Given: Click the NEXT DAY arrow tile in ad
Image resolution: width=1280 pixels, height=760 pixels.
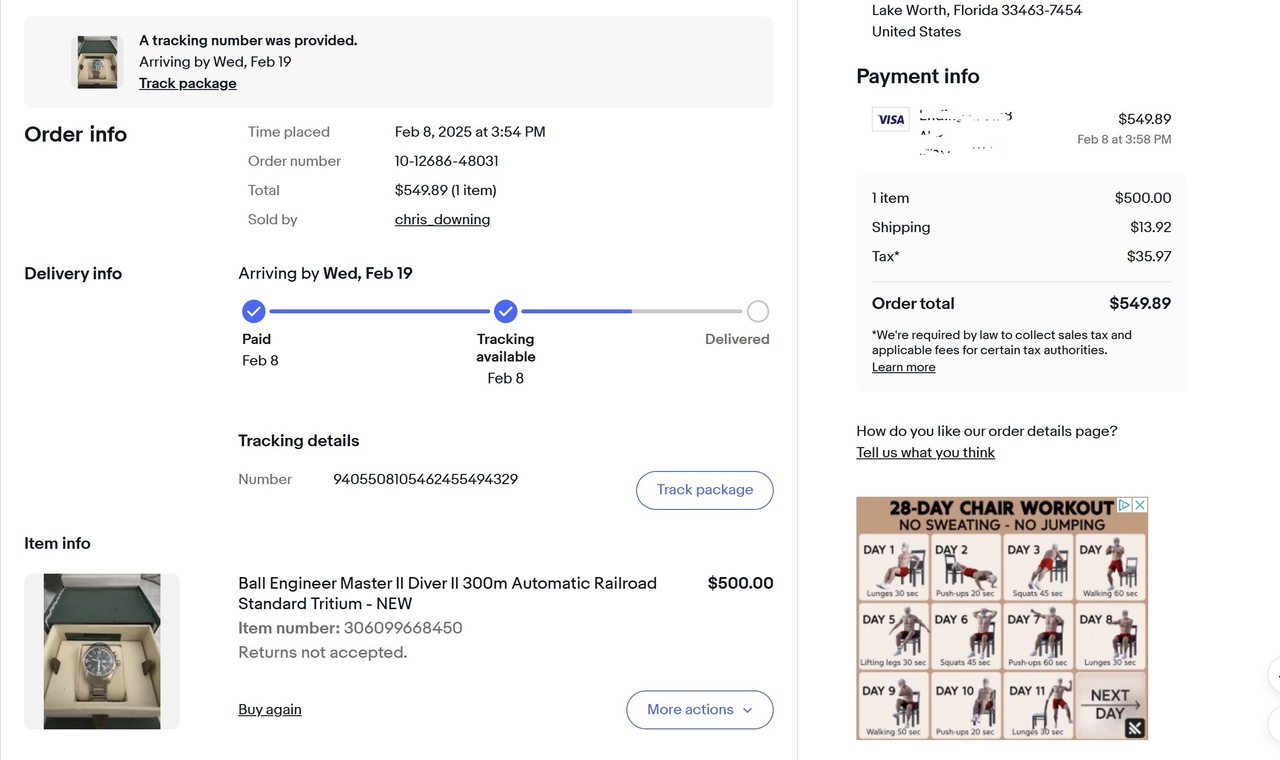Looking at the screenshot, I should pyautogui.click(x=1110, y=703).
